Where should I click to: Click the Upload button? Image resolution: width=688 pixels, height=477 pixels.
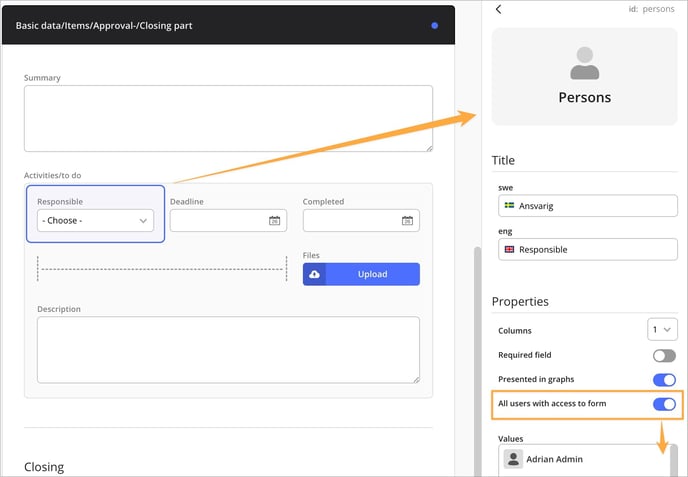361,274
